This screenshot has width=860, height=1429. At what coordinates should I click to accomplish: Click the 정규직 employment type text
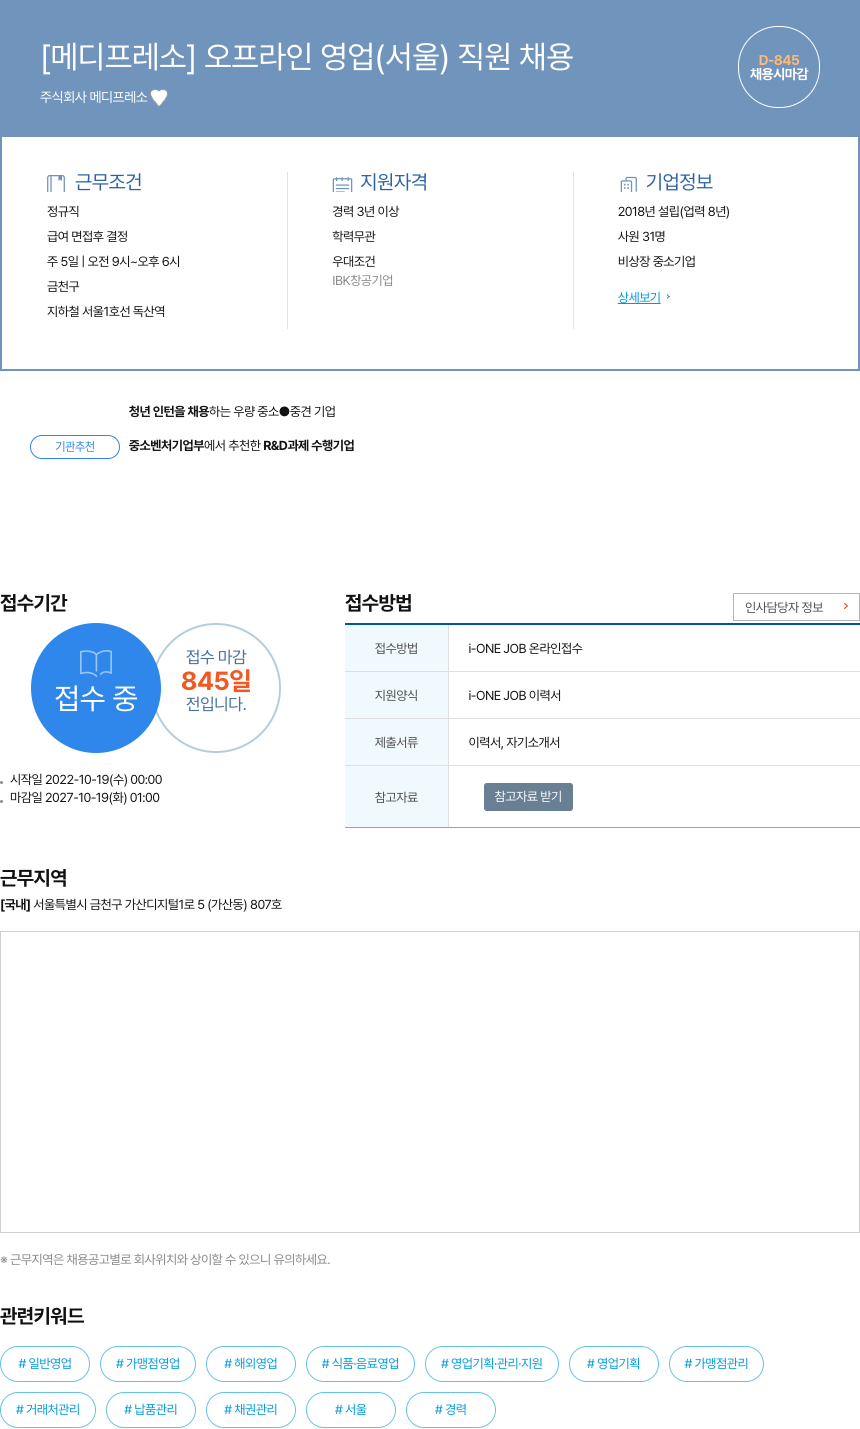pos(63,212)
